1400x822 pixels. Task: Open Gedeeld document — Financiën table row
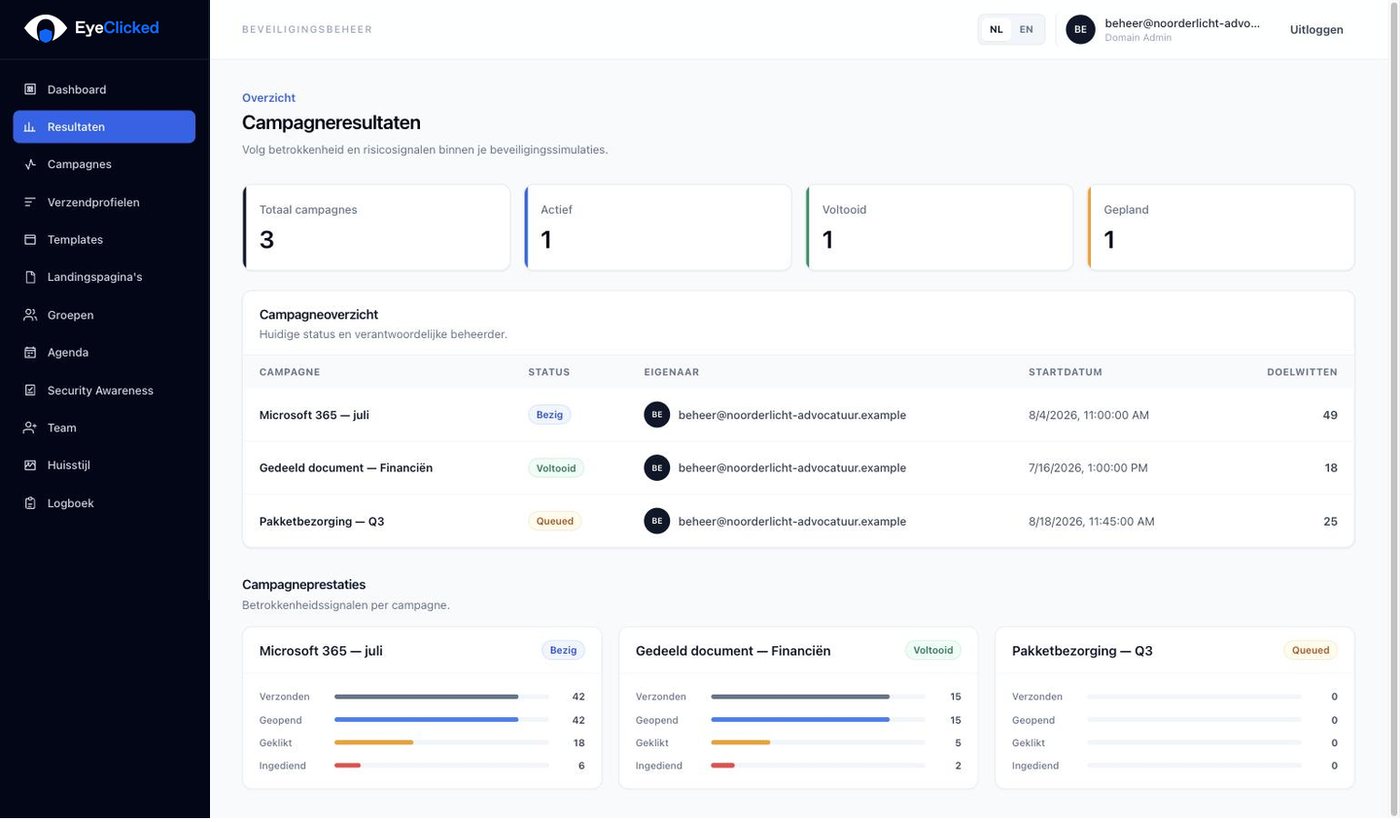point(798,468)
